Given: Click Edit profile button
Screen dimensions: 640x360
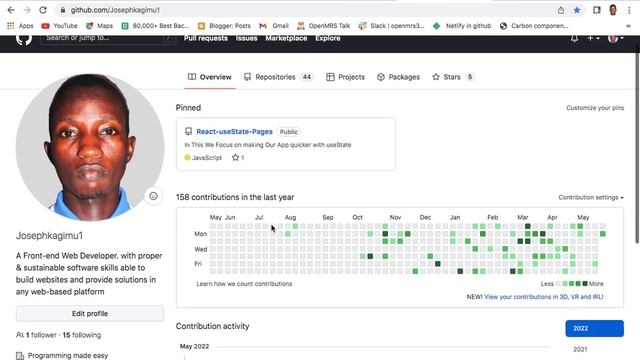Looking at the screenshot, I should tap(90, 313).
